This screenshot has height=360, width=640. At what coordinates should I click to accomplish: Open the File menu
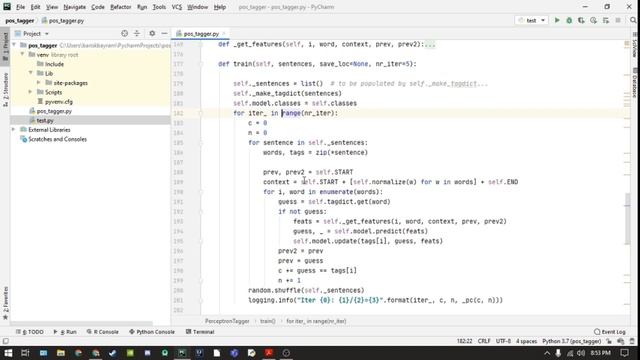(20, 7)
